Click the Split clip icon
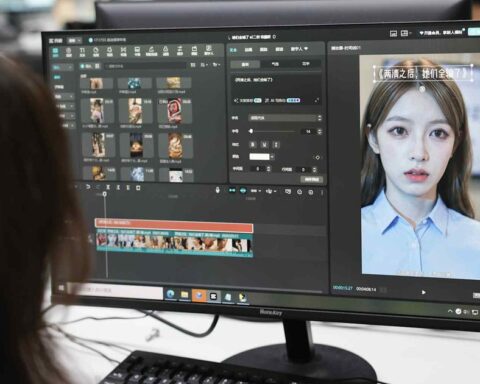This screenshot has width=480, height=384. click(x=108, y=188)
